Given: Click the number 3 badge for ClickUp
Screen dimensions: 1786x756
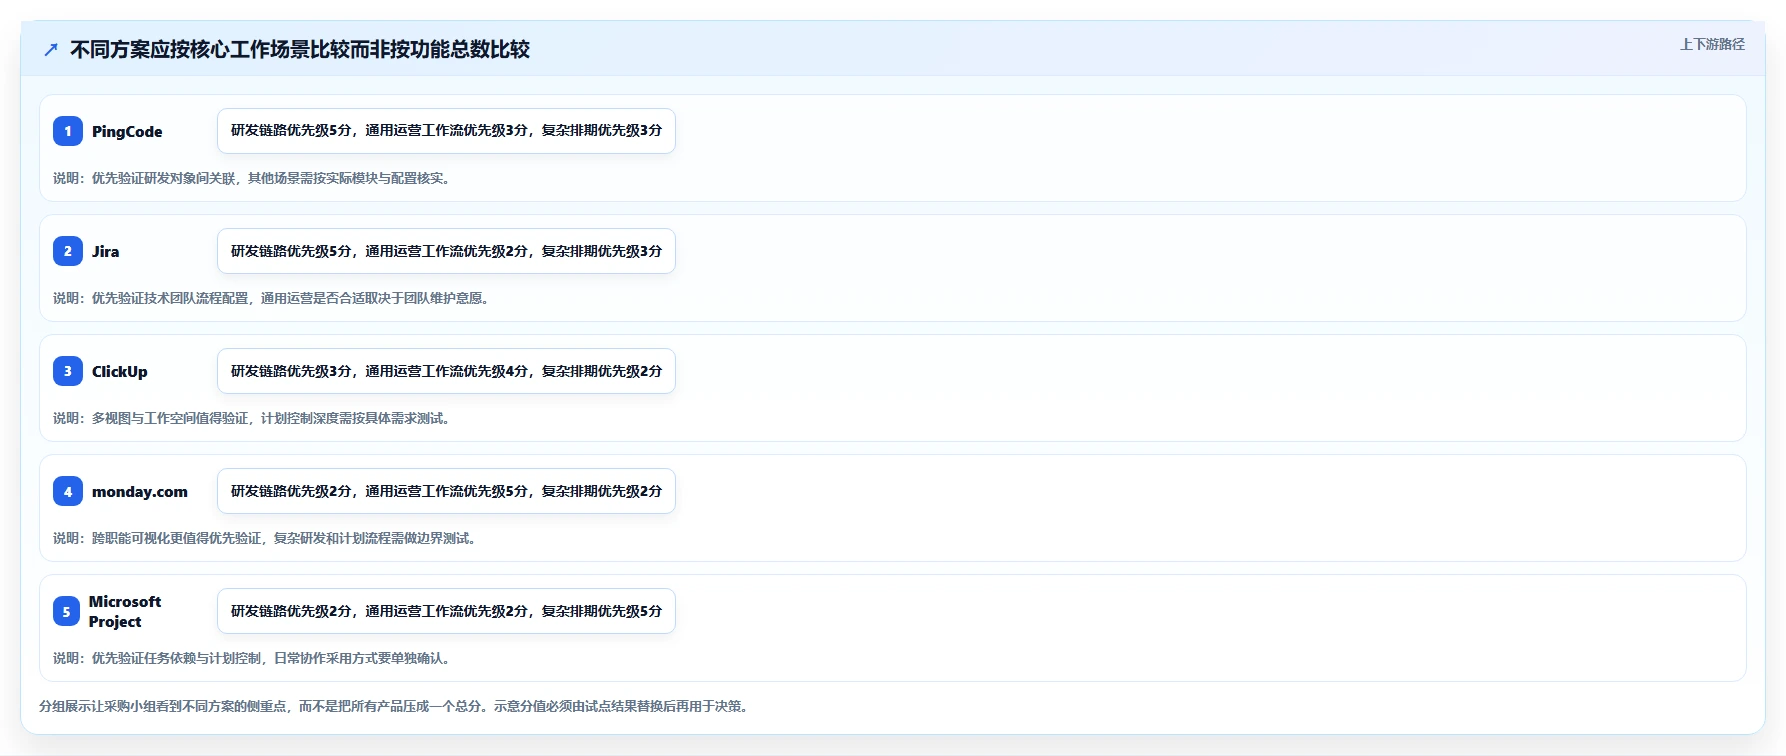Looking at the screenshot, I should 68,371.
